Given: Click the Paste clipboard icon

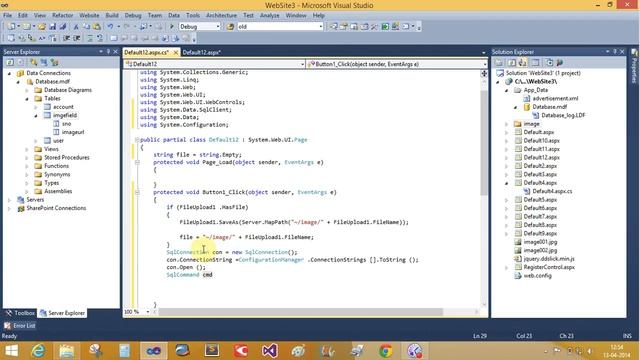Looking at the screenshot, I should coord(97,27).
